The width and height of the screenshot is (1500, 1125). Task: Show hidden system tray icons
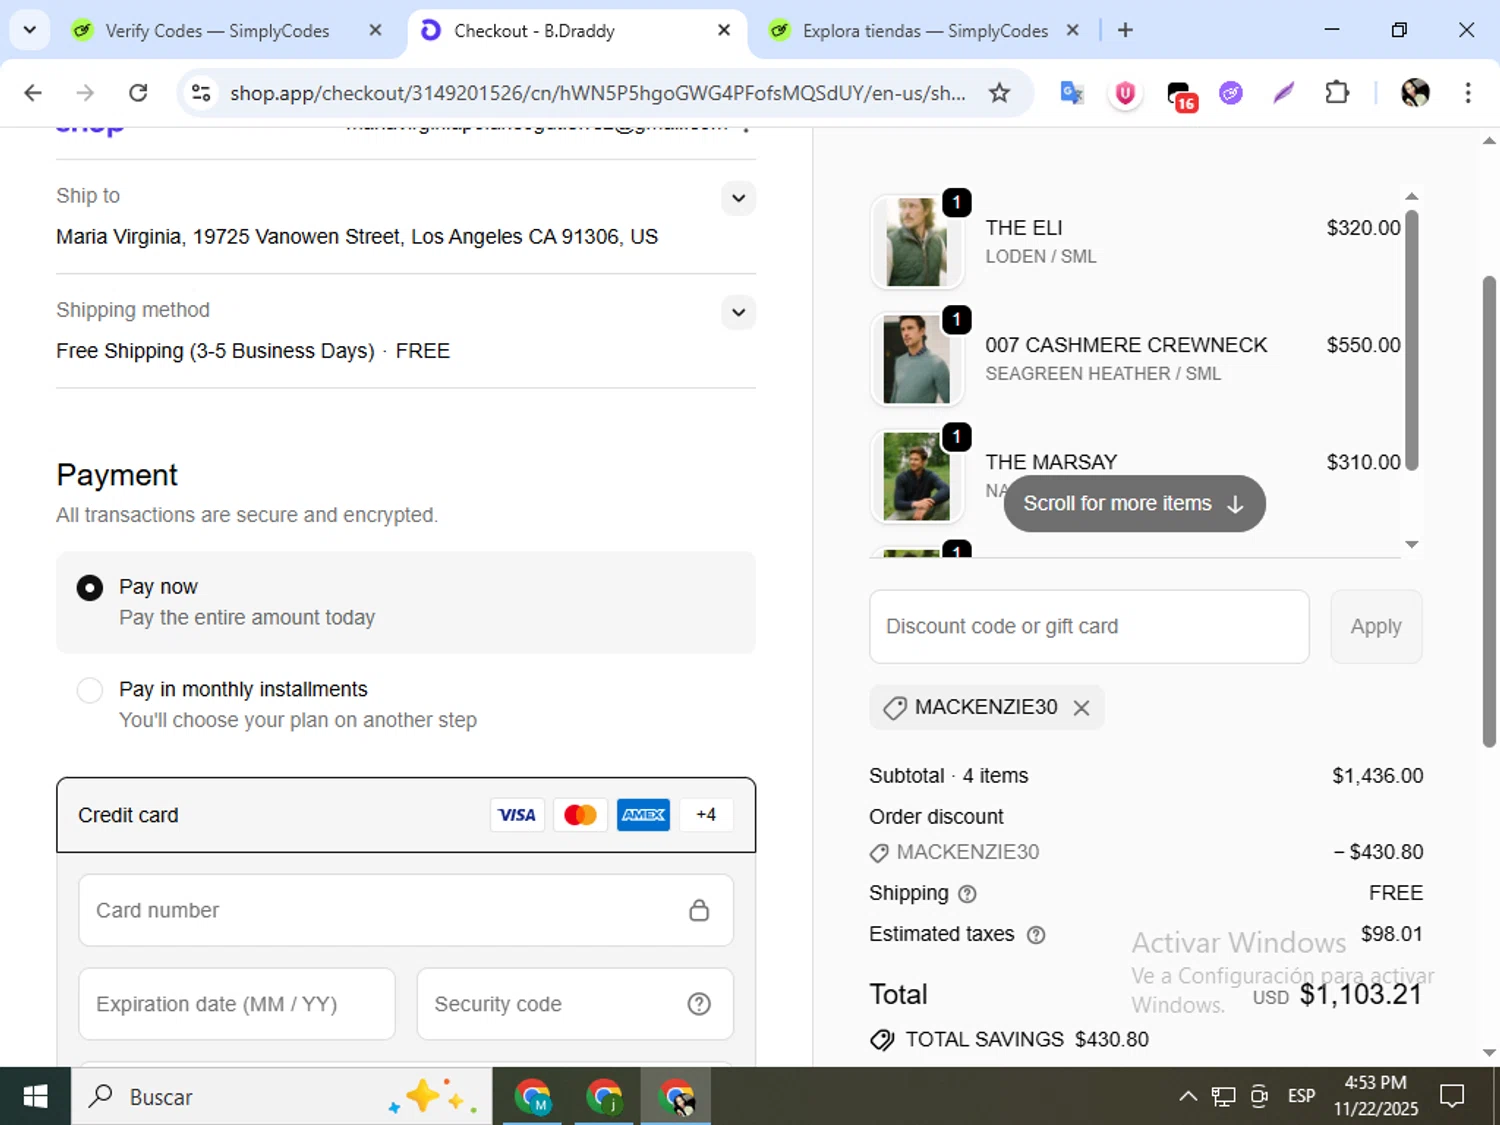(x=1188, y=1097)
